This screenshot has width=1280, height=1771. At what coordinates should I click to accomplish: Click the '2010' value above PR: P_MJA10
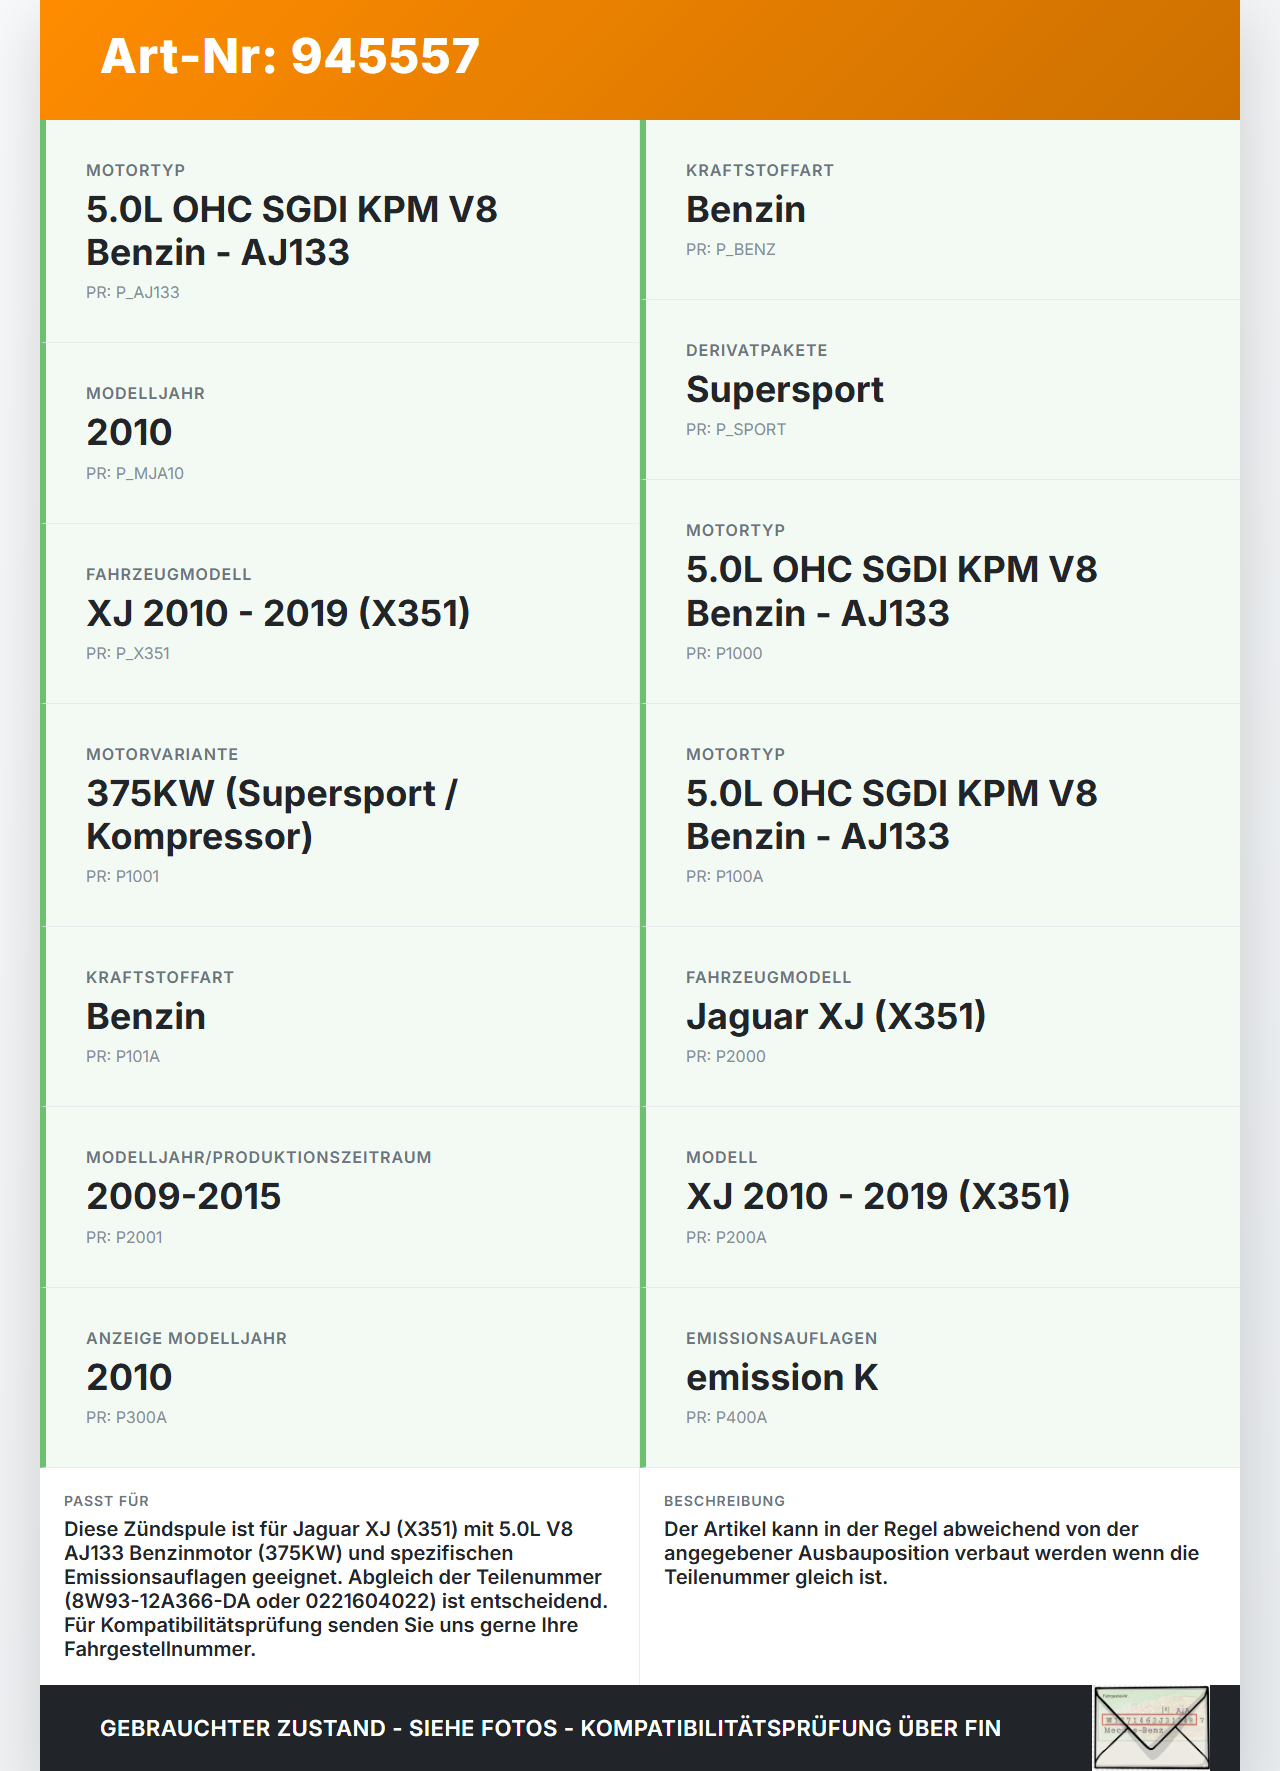129,433
